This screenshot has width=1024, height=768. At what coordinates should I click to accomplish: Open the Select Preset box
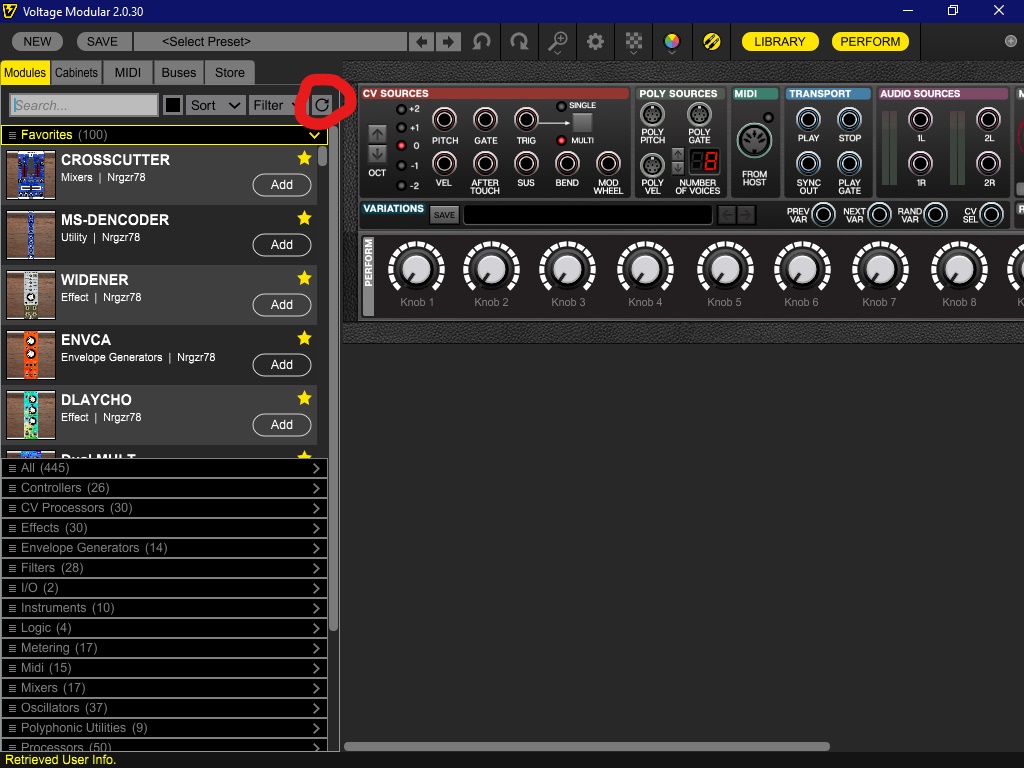coord(270,42)
